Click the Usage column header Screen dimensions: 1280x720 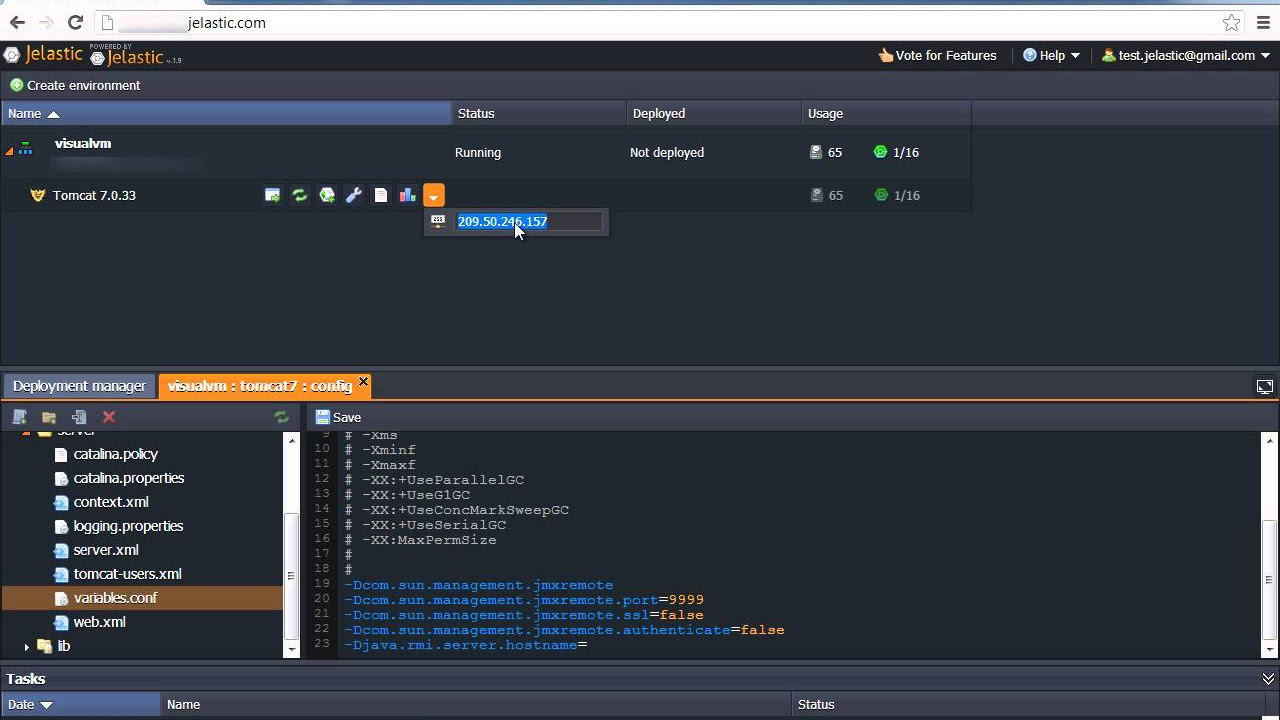click(886, 113)
